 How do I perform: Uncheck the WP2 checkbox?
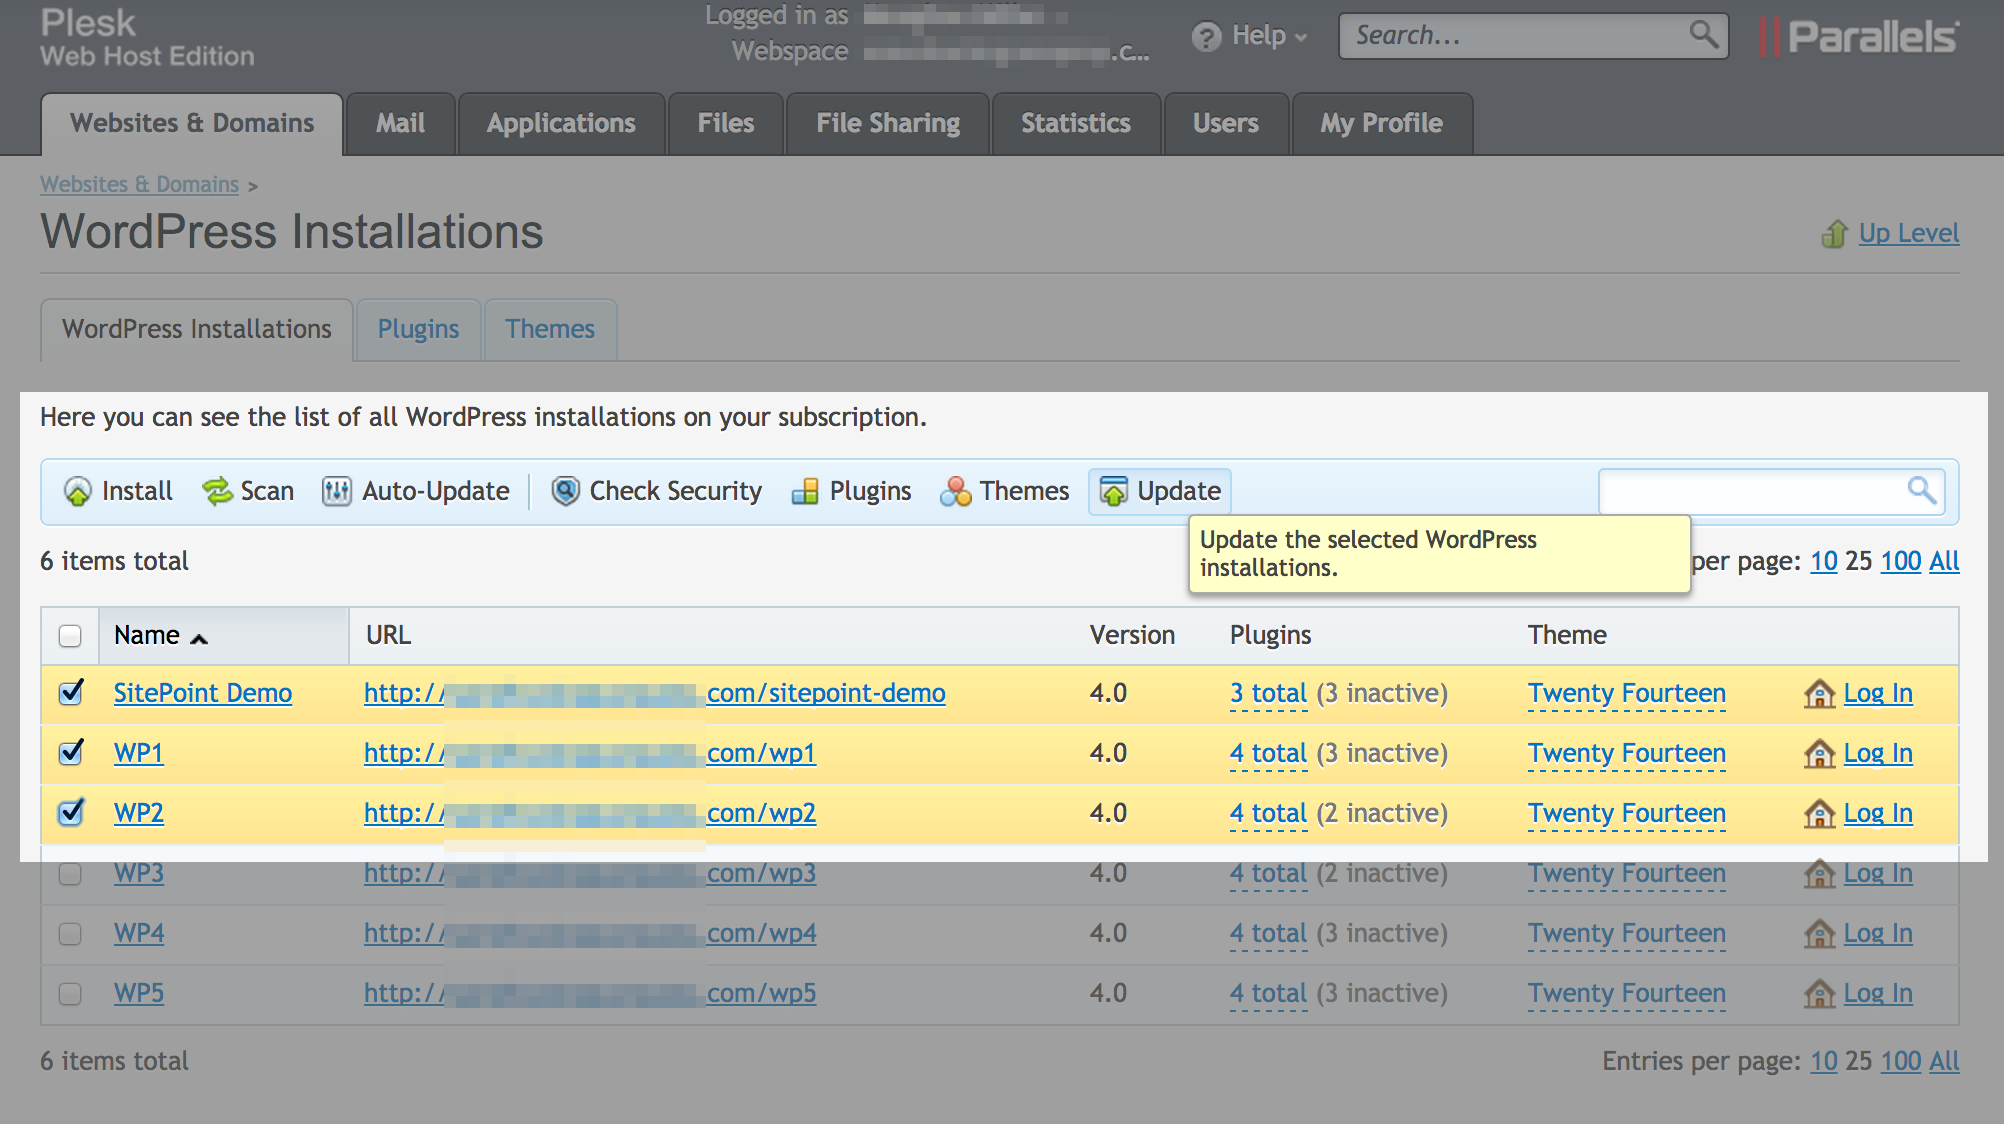(70, 812)
